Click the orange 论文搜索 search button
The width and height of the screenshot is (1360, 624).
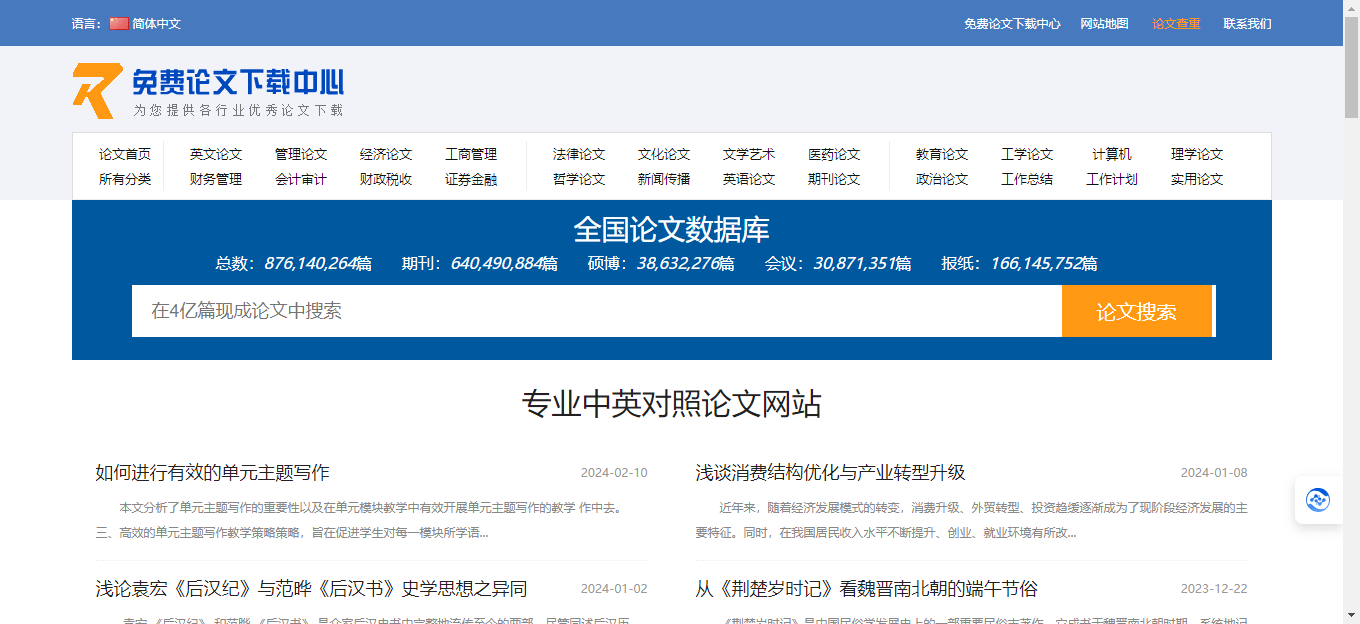[1136, 311]
